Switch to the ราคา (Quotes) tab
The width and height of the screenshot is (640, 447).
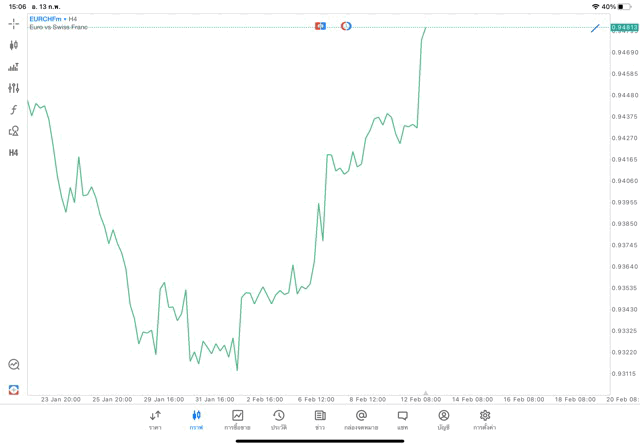(x=155, y=419)
